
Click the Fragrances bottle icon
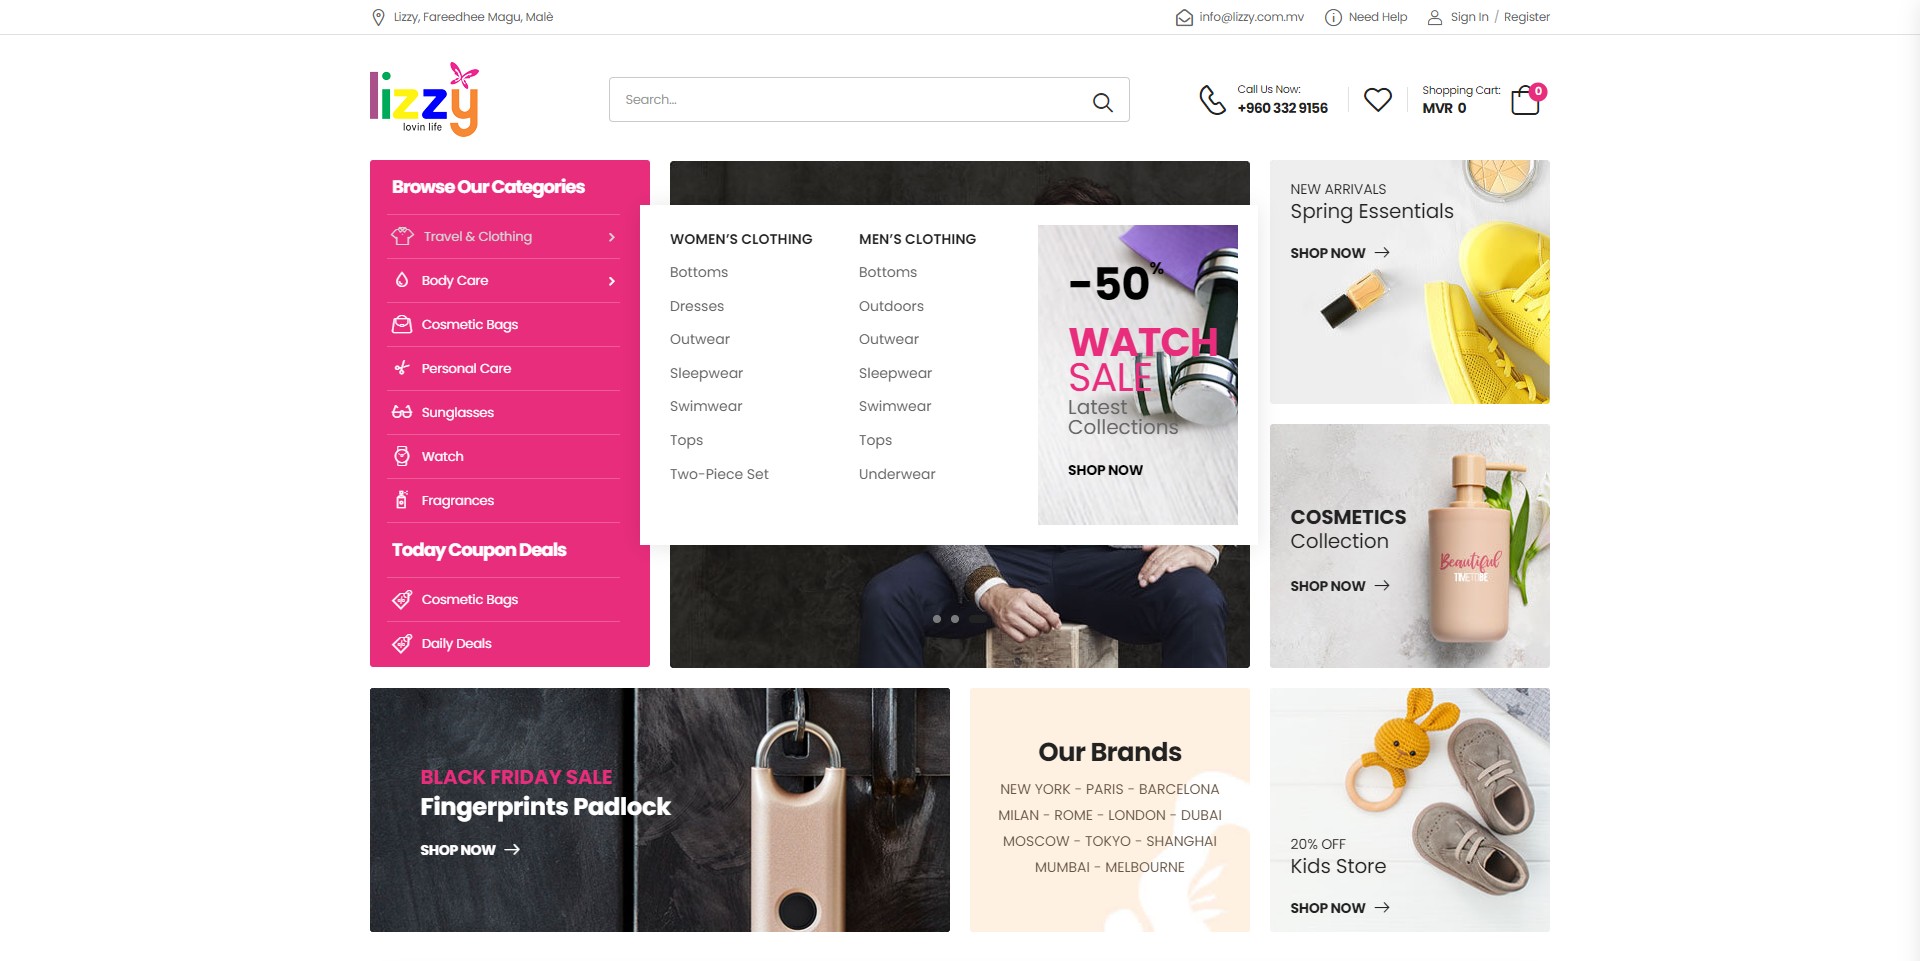tap(401, 500)
